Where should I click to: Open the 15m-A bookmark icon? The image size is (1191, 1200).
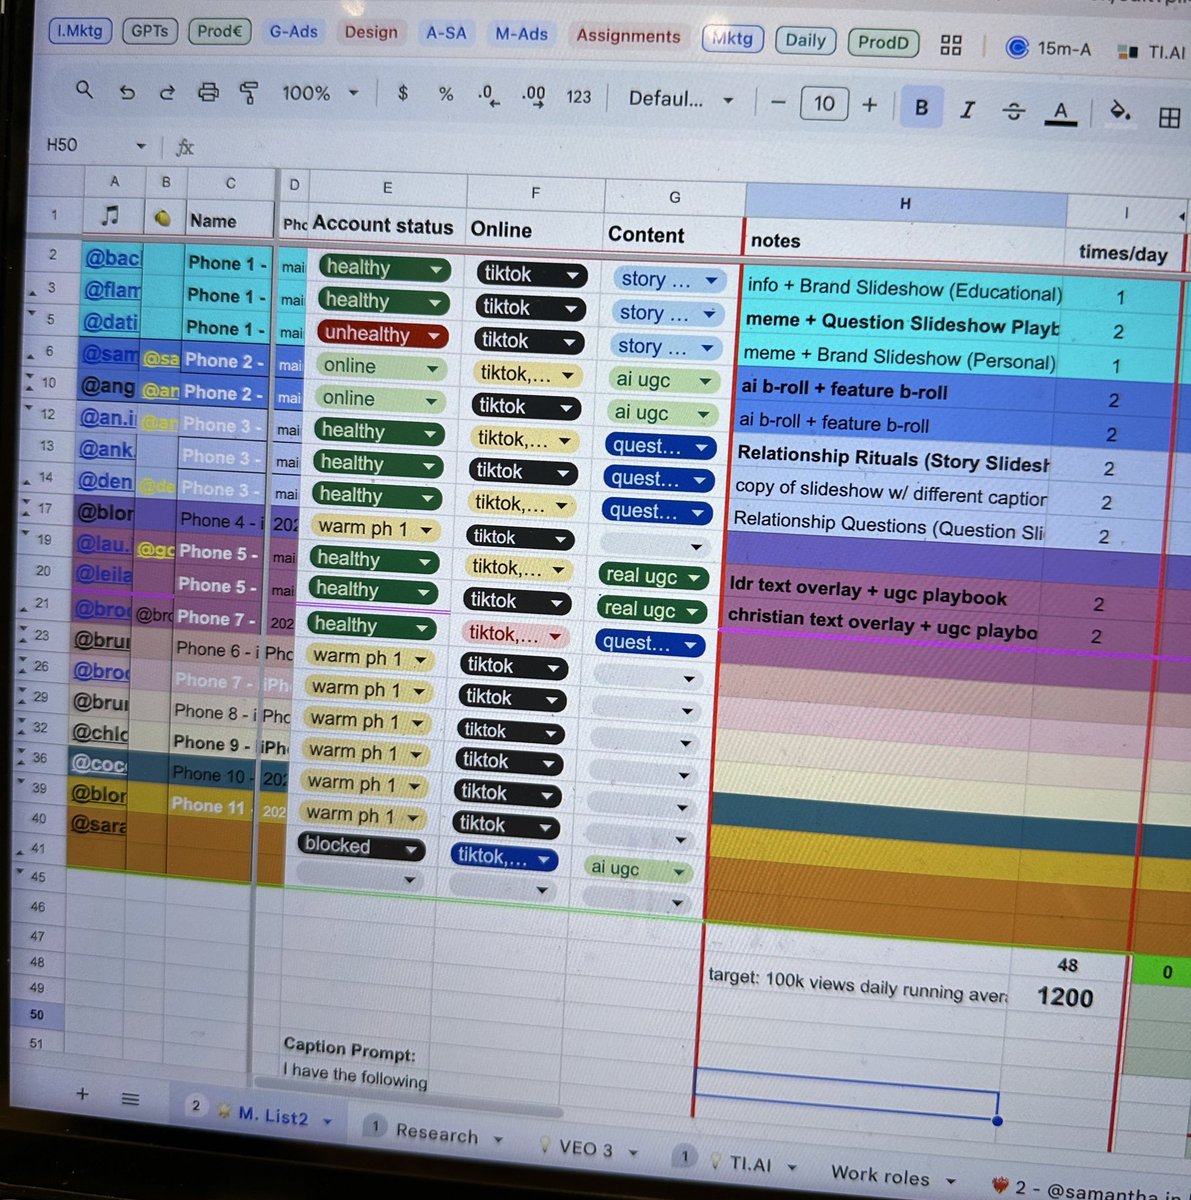[1017, 47]
